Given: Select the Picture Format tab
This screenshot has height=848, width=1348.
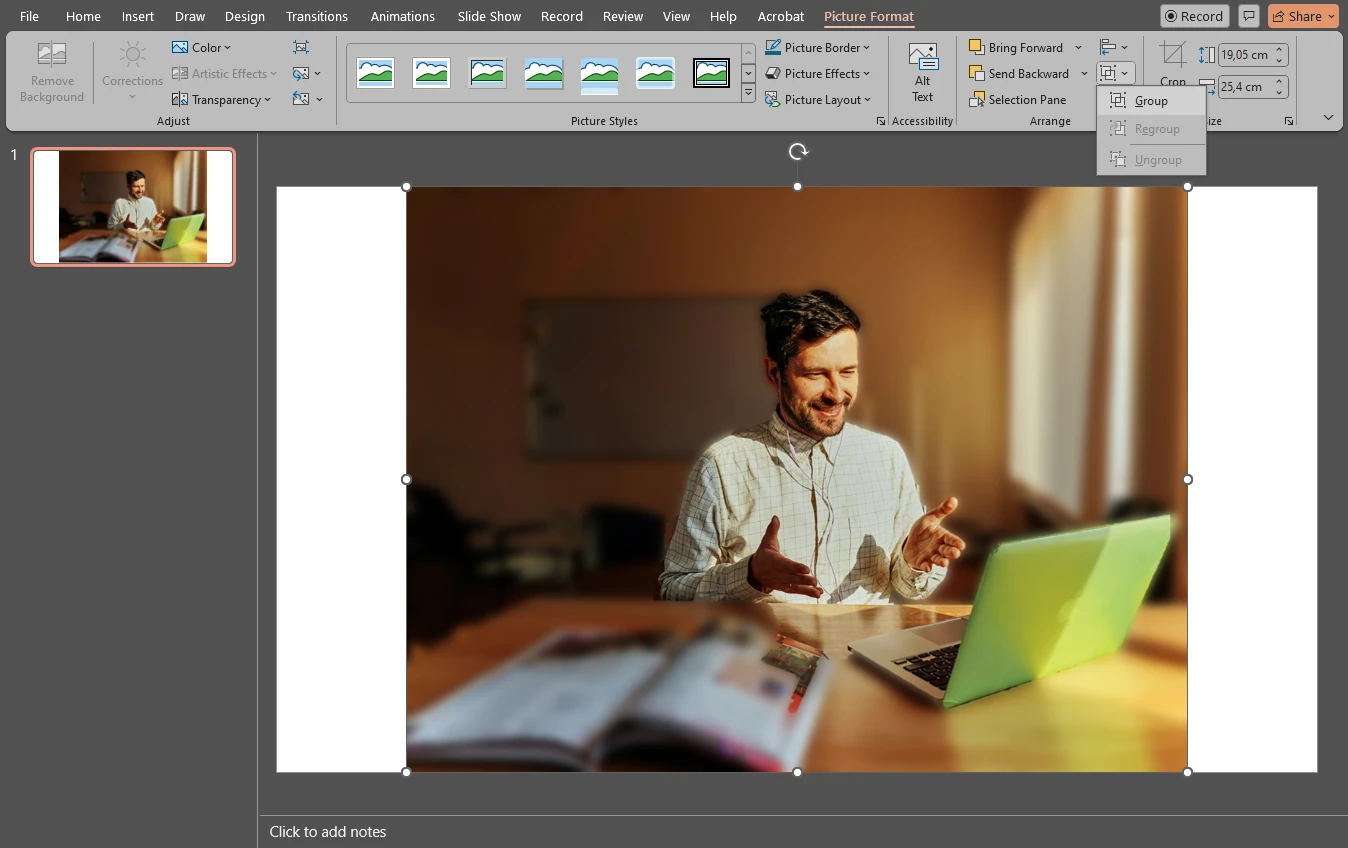Looking at the screenshot, I should (x=869, y=16).
